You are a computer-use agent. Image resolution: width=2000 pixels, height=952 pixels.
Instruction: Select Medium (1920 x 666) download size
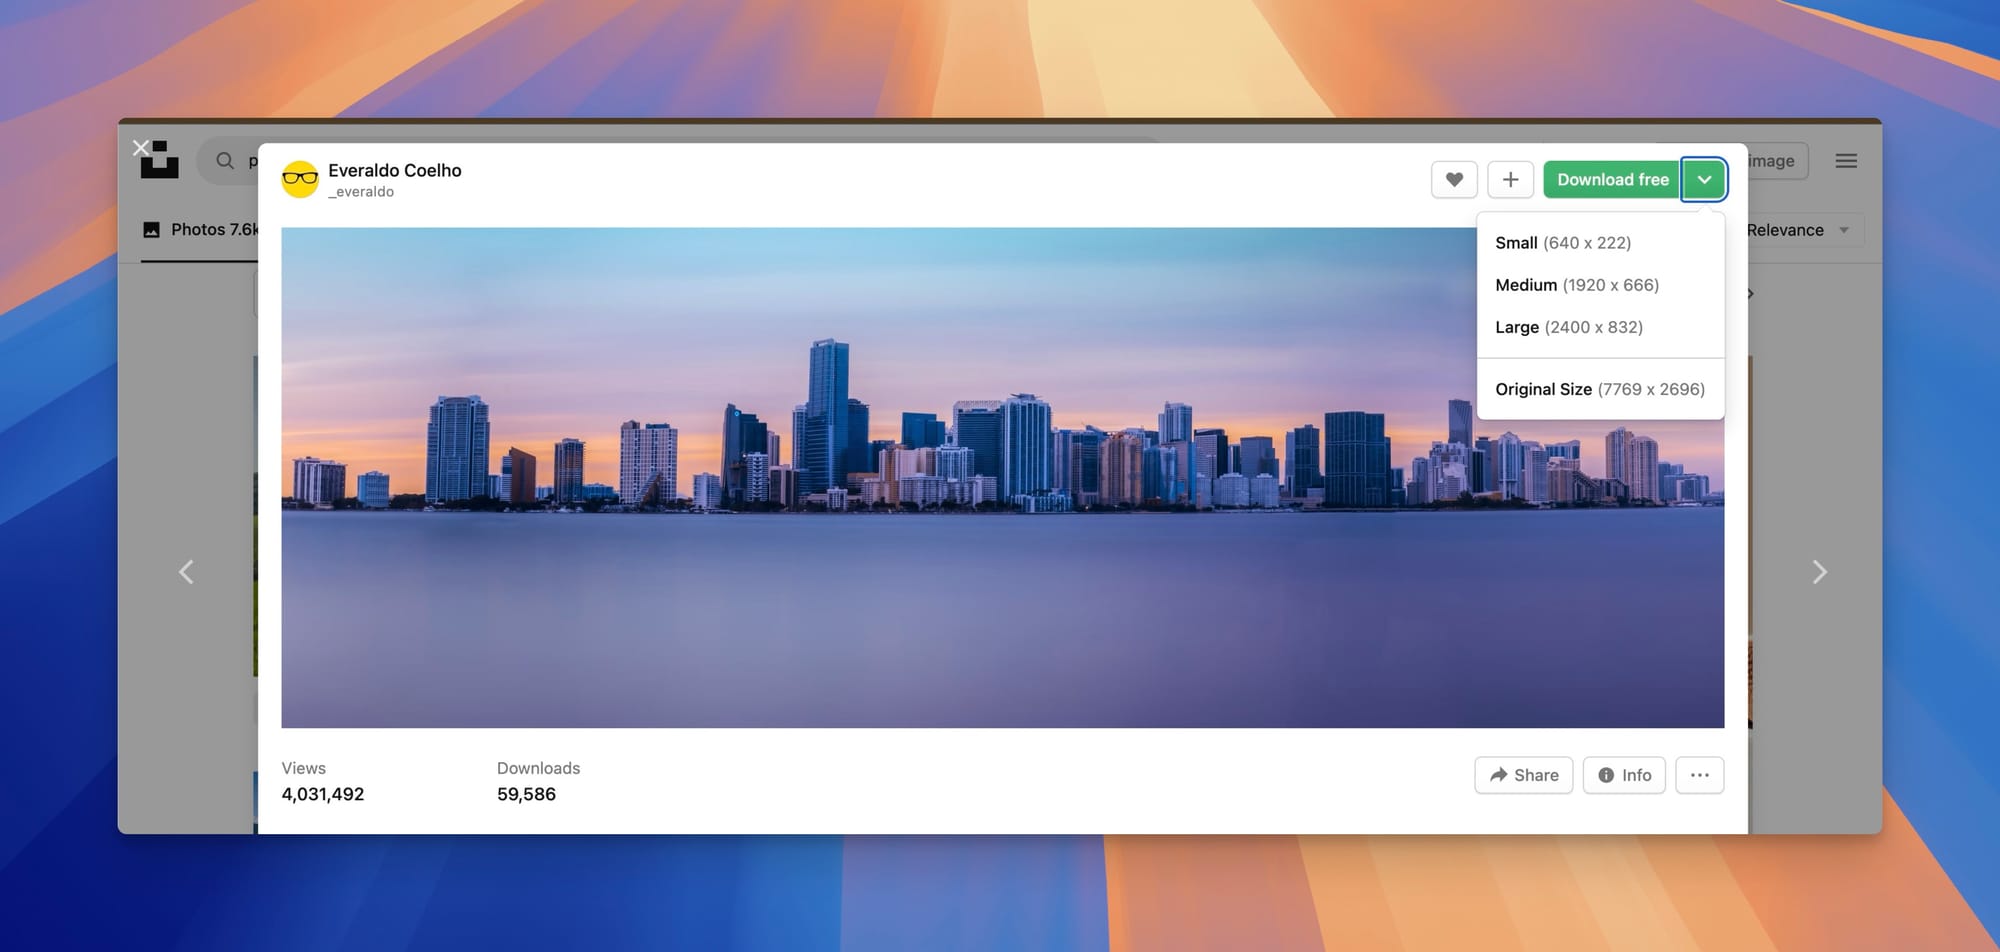coord(1576,285)
